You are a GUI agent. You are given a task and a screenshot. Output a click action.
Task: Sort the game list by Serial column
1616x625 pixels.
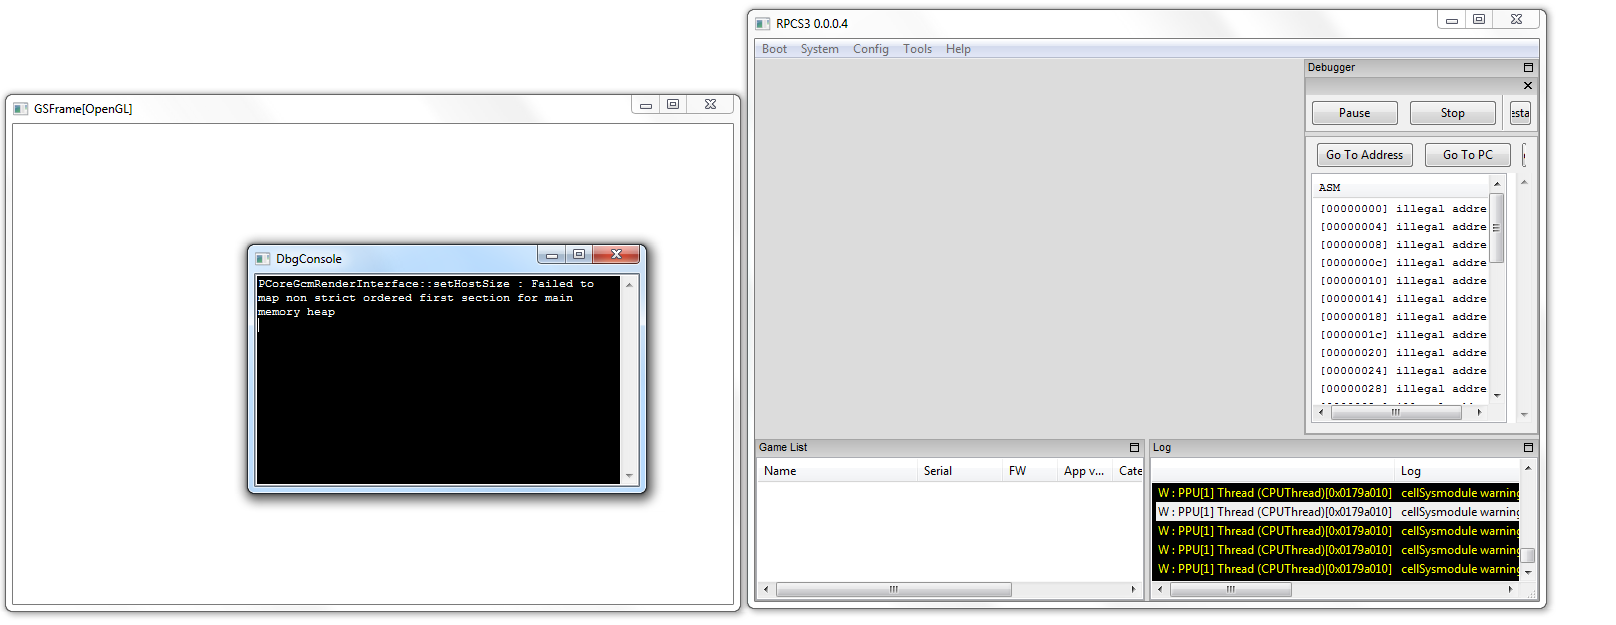click(x=938, y=471)
